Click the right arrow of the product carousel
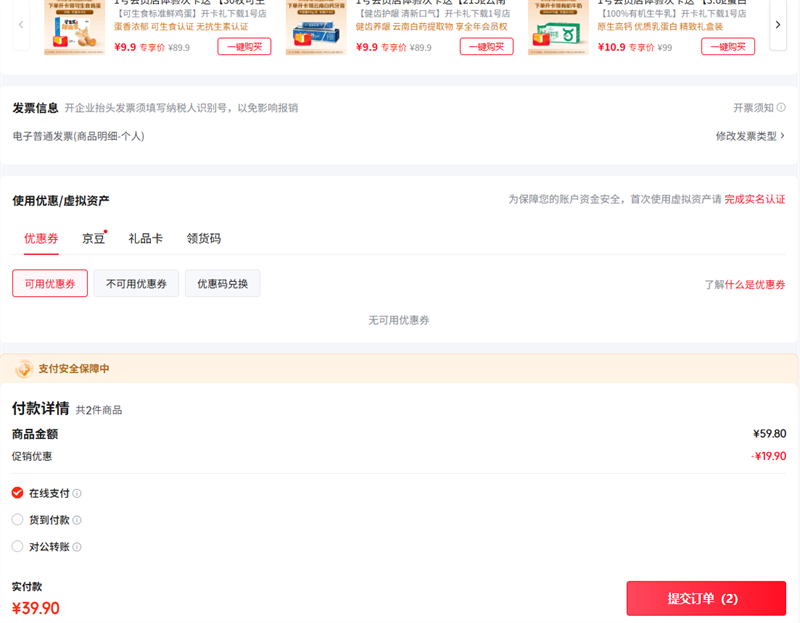 pyautogui.click(x=778, y=25)
